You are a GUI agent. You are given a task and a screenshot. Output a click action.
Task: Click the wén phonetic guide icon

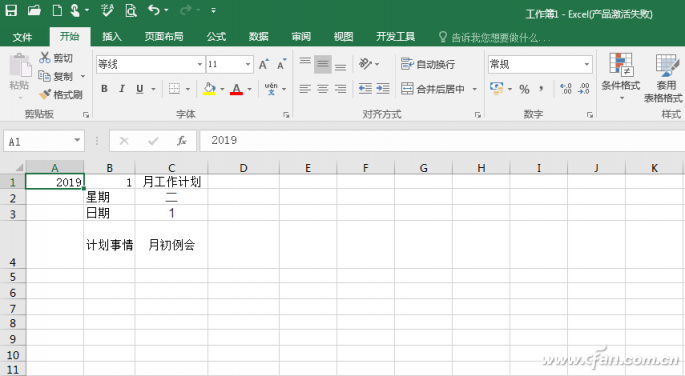click(x=271, y=89)
